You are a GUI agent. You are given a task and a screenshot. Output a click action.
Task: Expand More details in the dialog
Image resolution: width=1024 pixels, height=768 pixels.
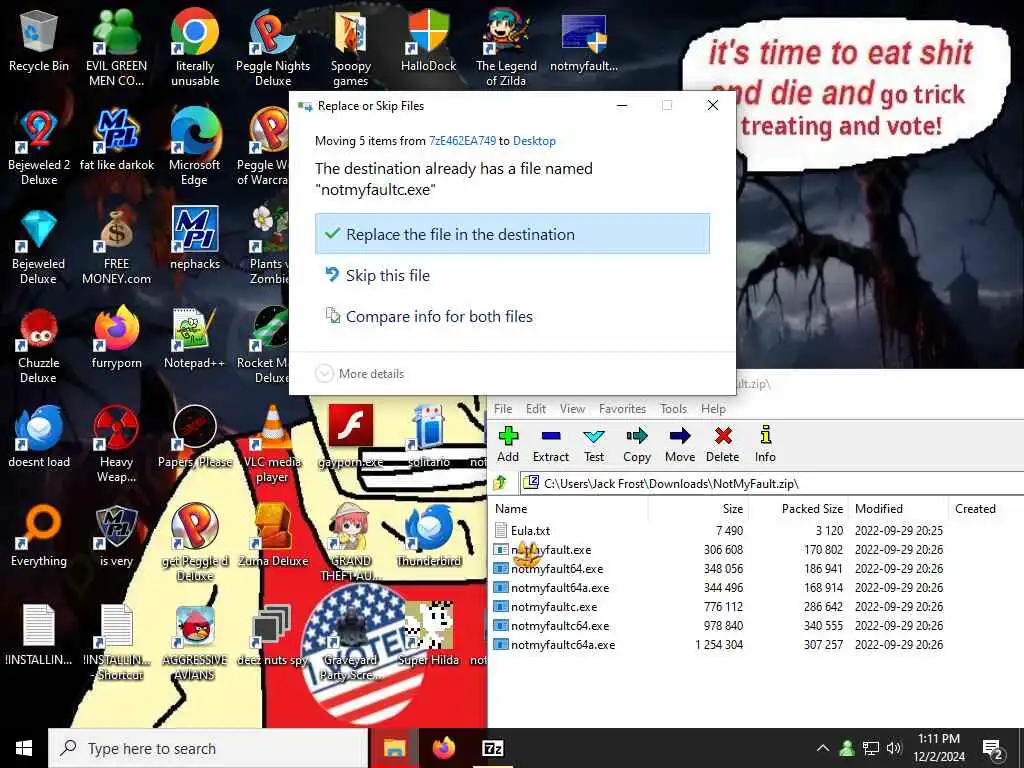tap(359, 374)
